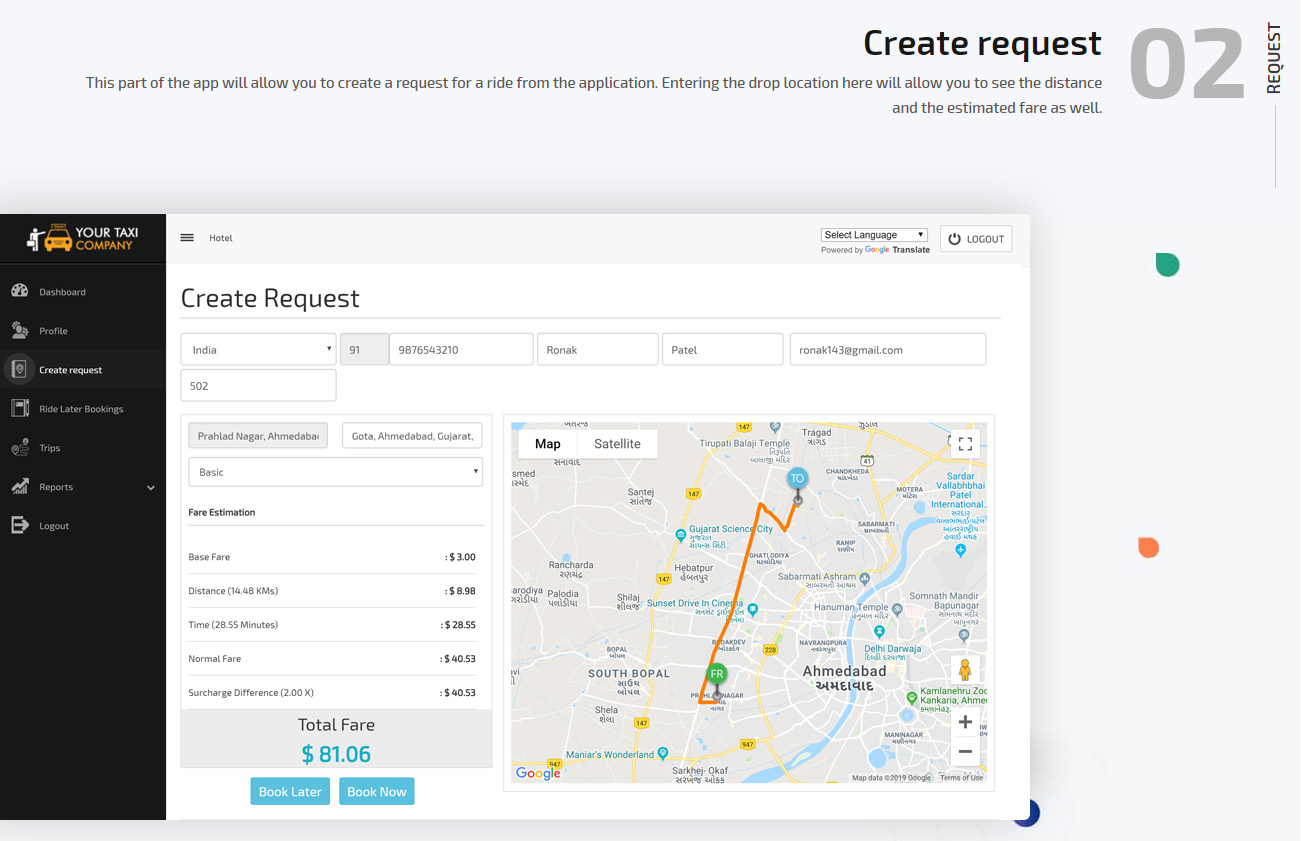
Task: Open the Select Language dropdown
Action: click(x=875, y=235)
